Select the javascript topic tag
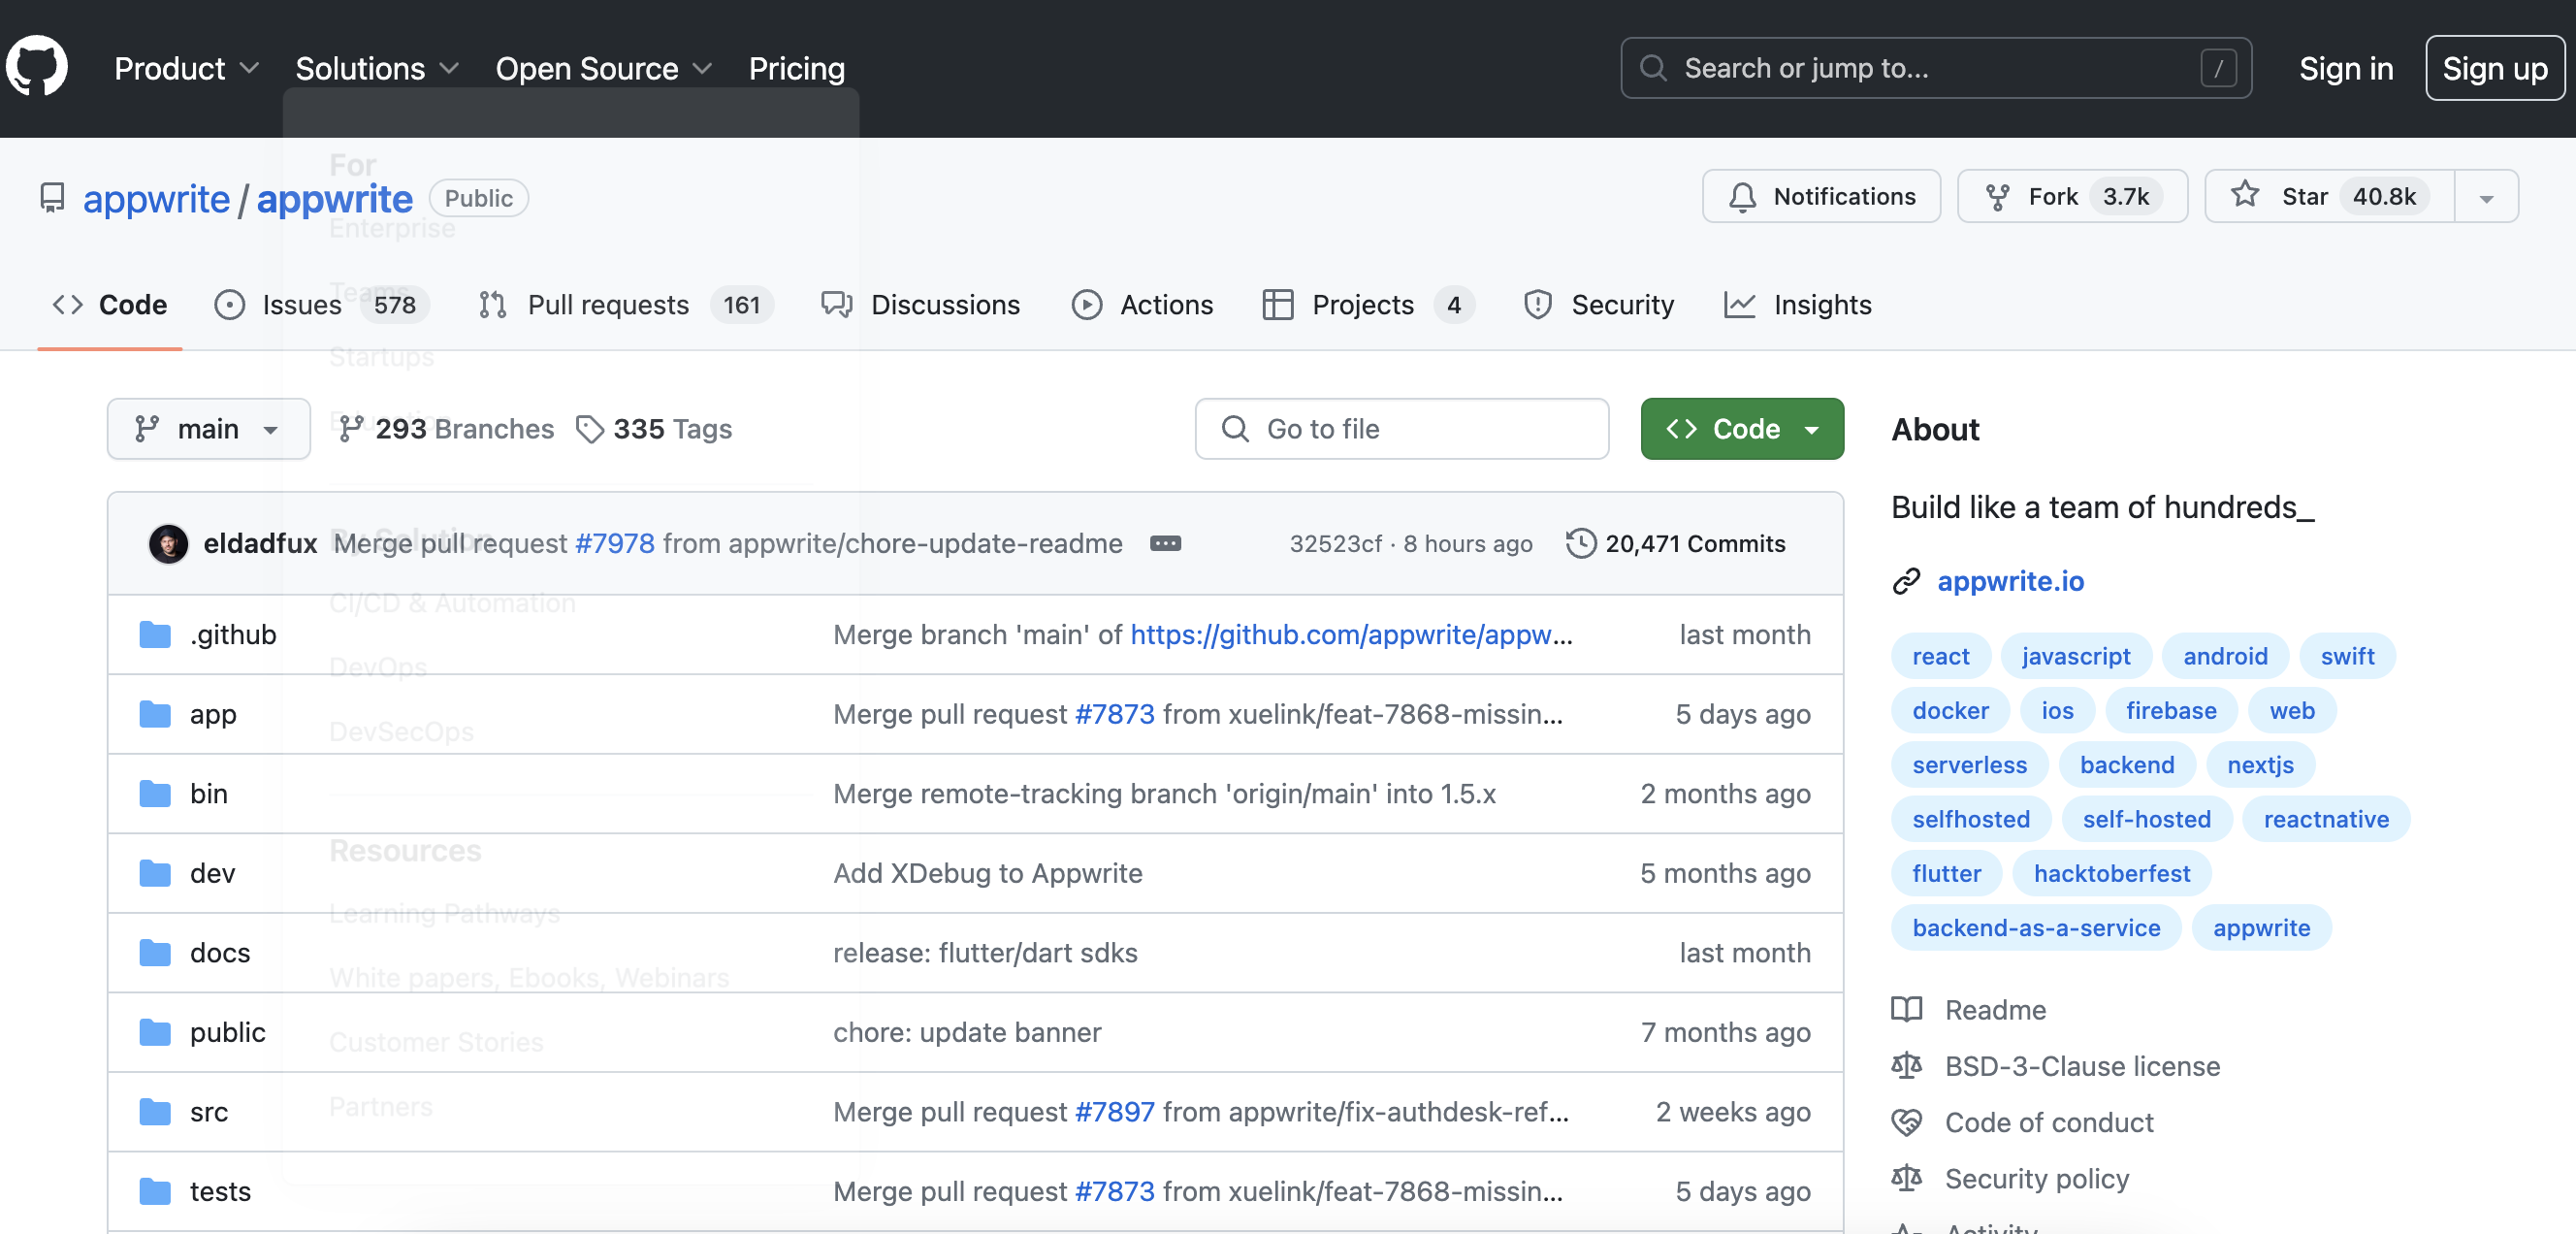2576x1234 pixels. (x=2075, y=656)
